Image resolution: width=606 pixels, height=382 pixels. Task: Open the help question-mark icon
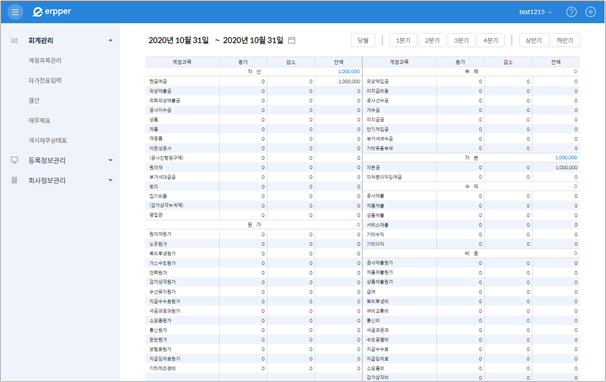(571, 12)
